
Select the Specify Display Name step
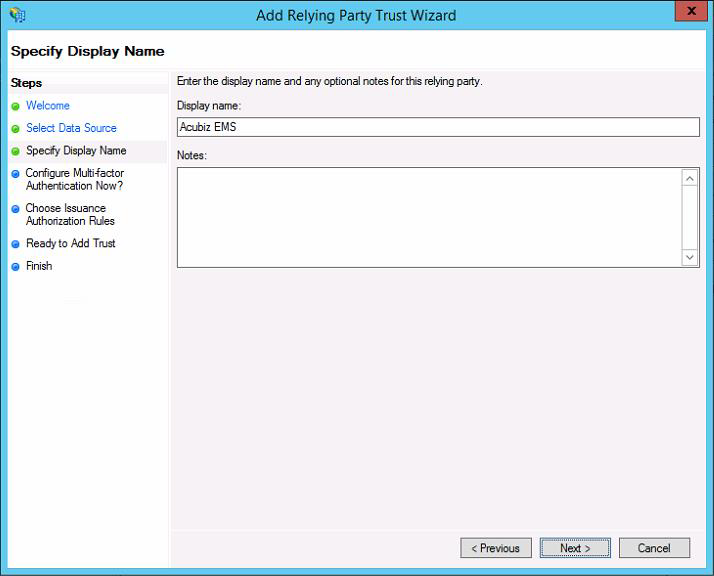tap(76, 151)
